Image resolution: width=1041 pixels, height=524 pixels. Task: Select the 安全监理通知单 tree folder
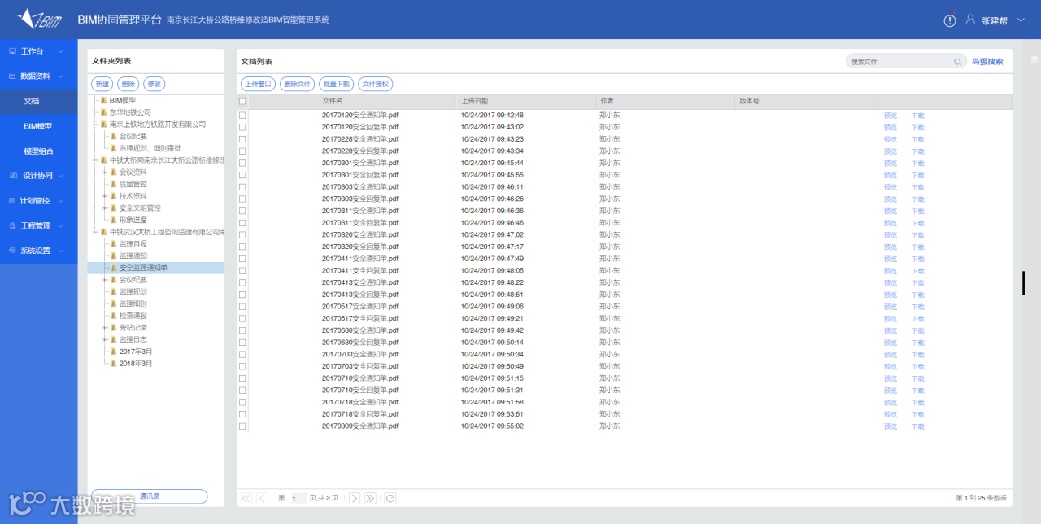coord(143,268)
